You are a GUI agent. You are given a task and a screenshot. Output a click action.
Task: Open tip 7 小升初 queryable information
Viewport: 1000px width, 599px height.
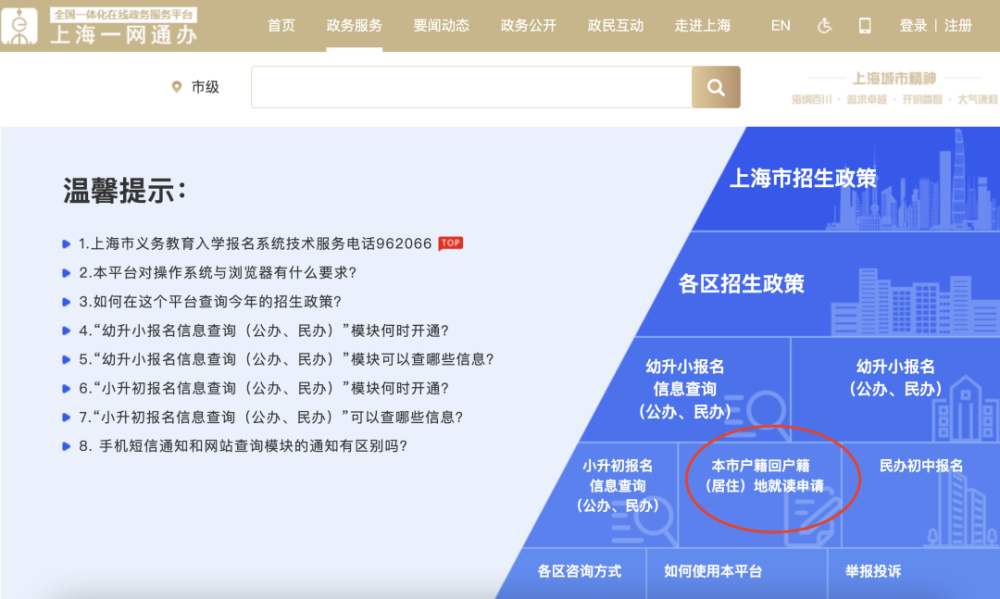271,417
